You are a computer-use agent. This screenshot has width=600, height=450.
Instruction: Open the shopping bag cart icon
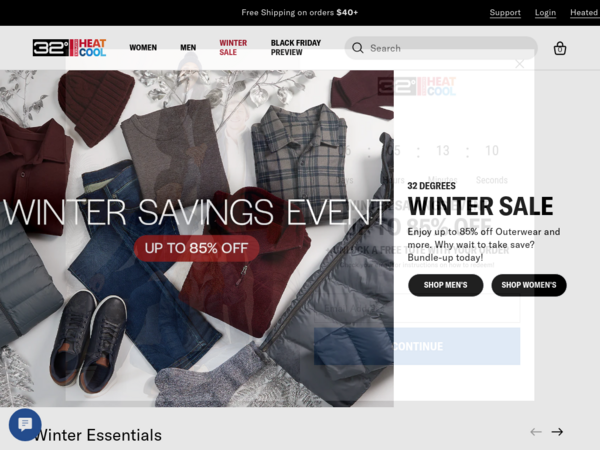pyautogui.click(x=560, y=49)
